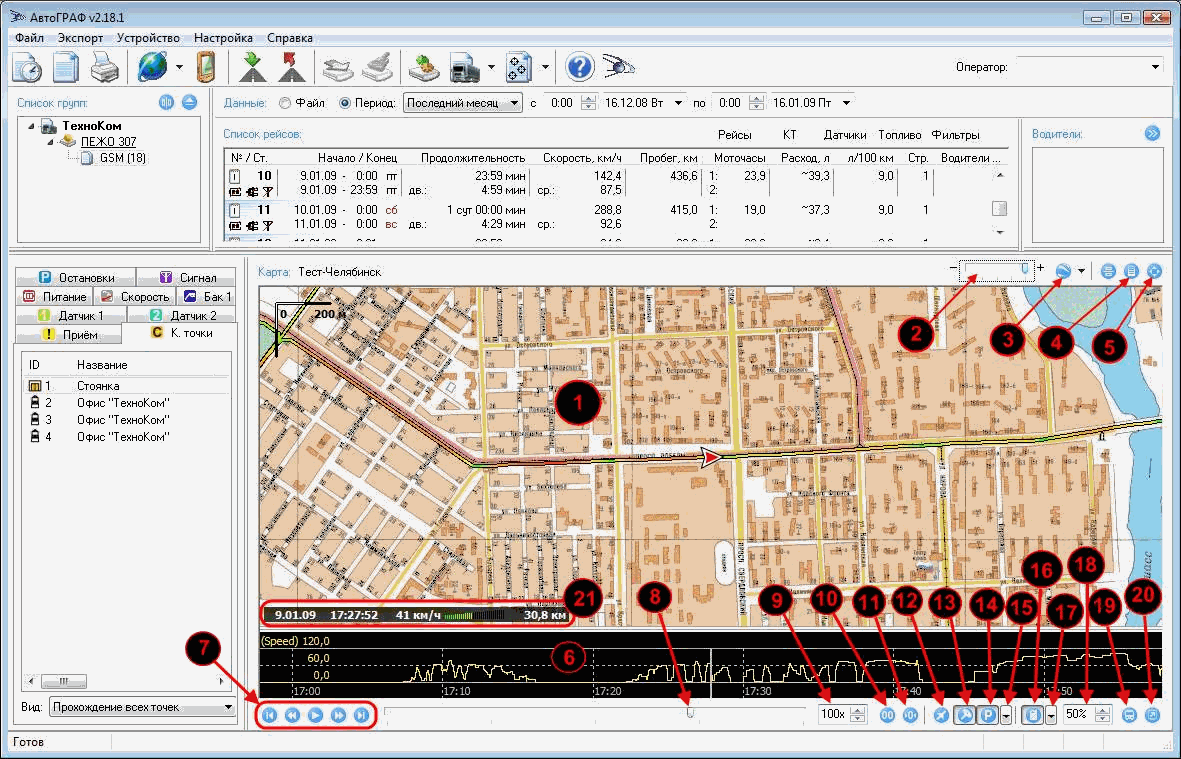Click the playback position slider under the map
The height and width of the screenshot is (759, 1181).
point(690,713)
